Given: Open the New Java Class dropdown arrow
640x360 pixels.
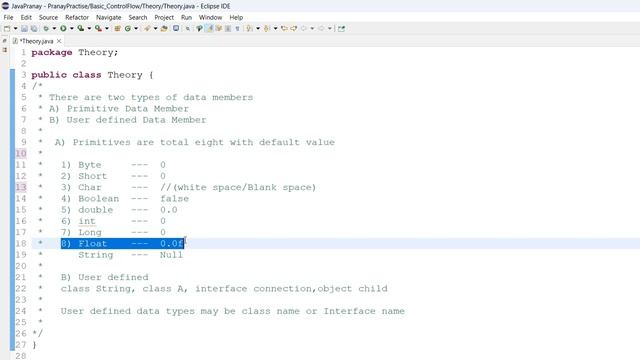Looking at the screenshot, I should (x=136, y=29).
